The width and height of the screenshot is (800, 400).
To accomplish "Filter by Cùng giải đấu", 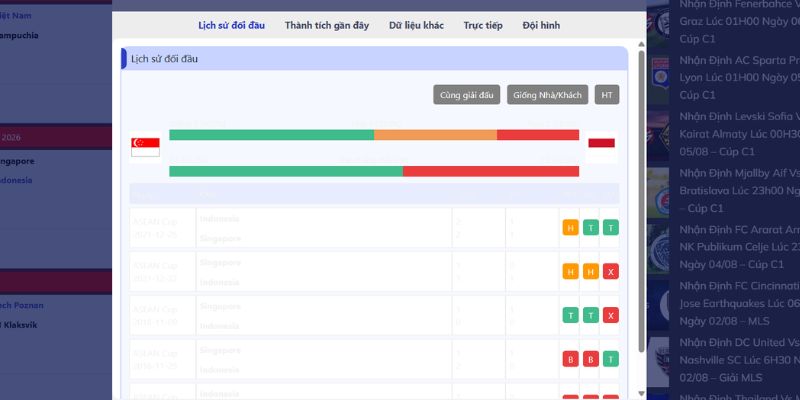I will pyautogui.click(x=466, y=95).
